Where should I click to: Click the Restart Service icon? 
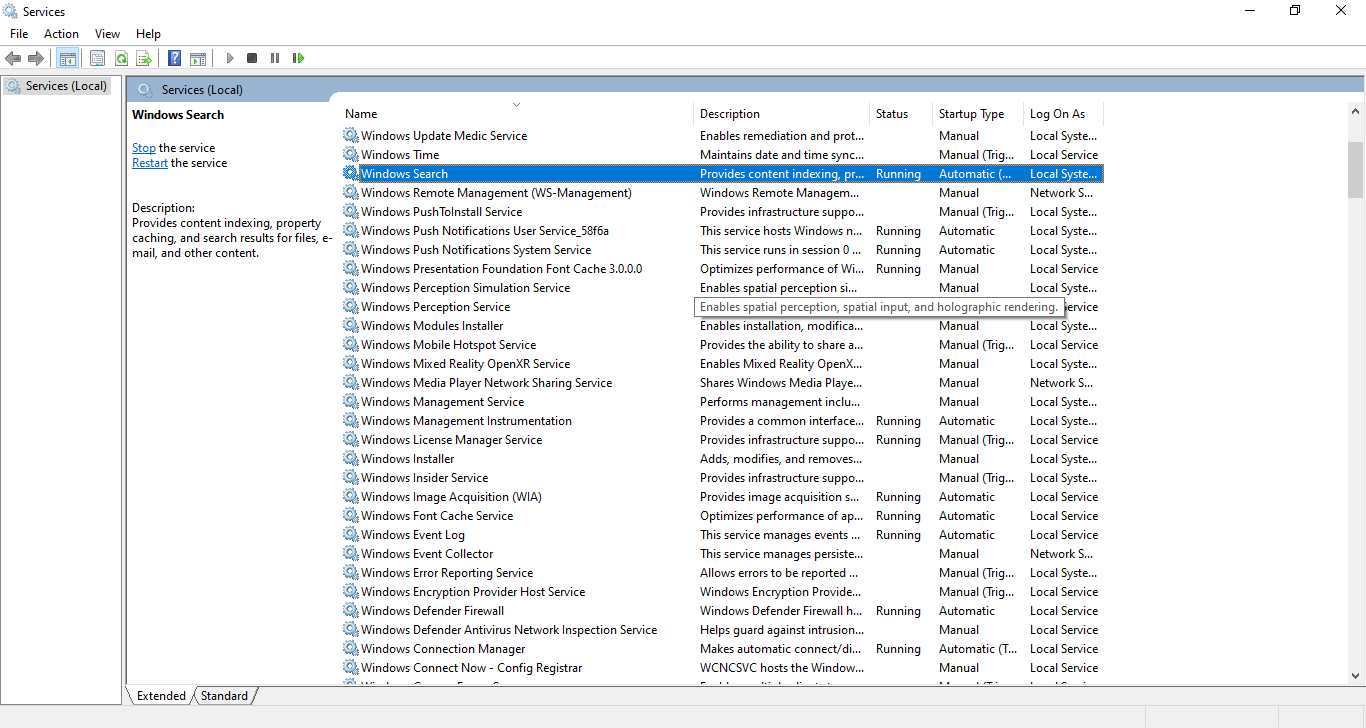point(298,58)
